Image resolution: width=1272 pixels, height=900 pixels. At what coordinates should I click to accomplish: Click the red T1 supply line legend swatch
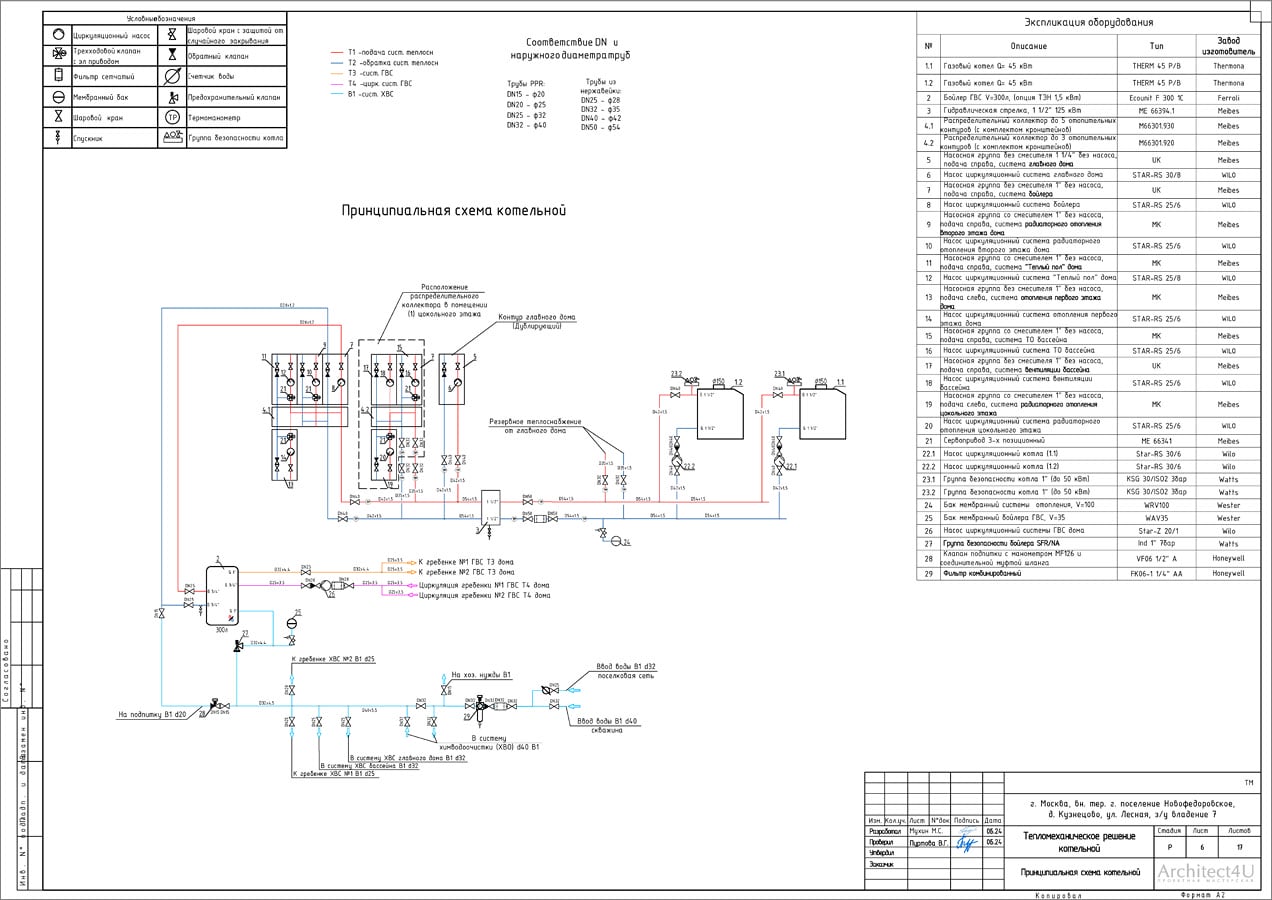(x=337, y=51)
